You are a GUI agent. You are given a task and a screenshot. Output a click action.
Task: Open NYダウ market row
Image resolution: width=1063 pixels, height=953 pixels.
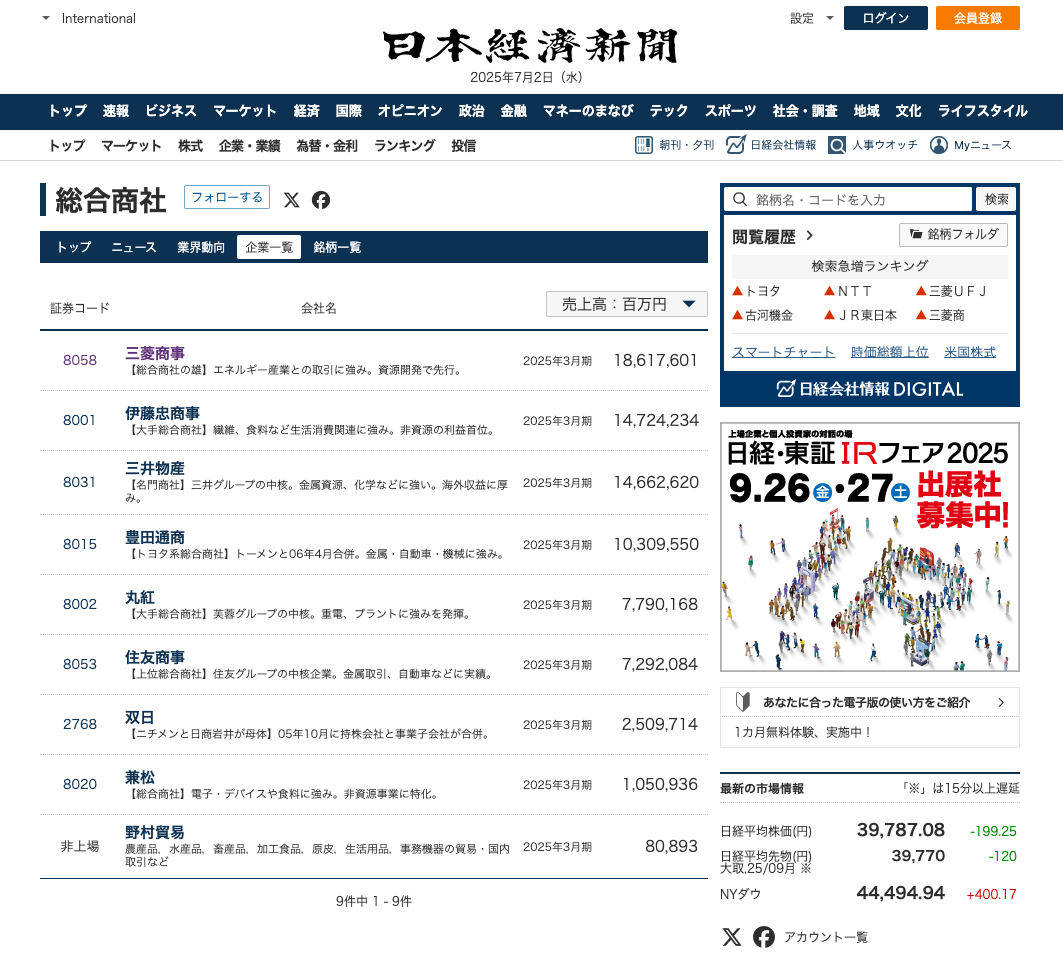870,893
